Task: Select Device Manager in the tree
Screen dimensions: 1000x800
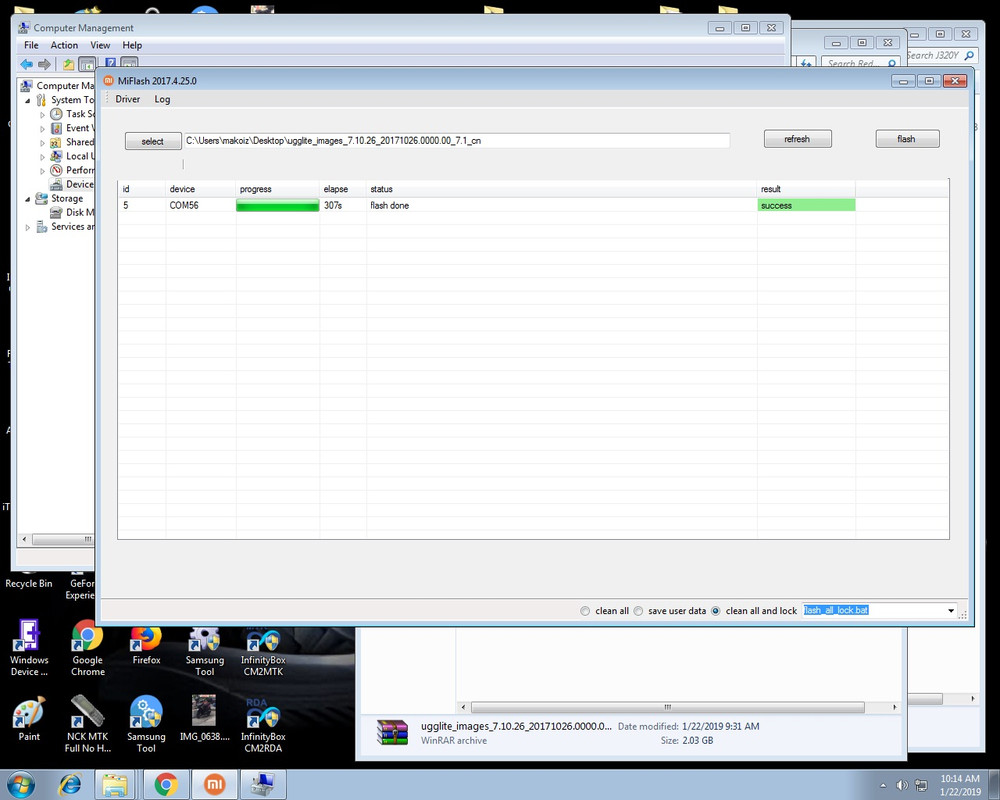Action: 79,184
